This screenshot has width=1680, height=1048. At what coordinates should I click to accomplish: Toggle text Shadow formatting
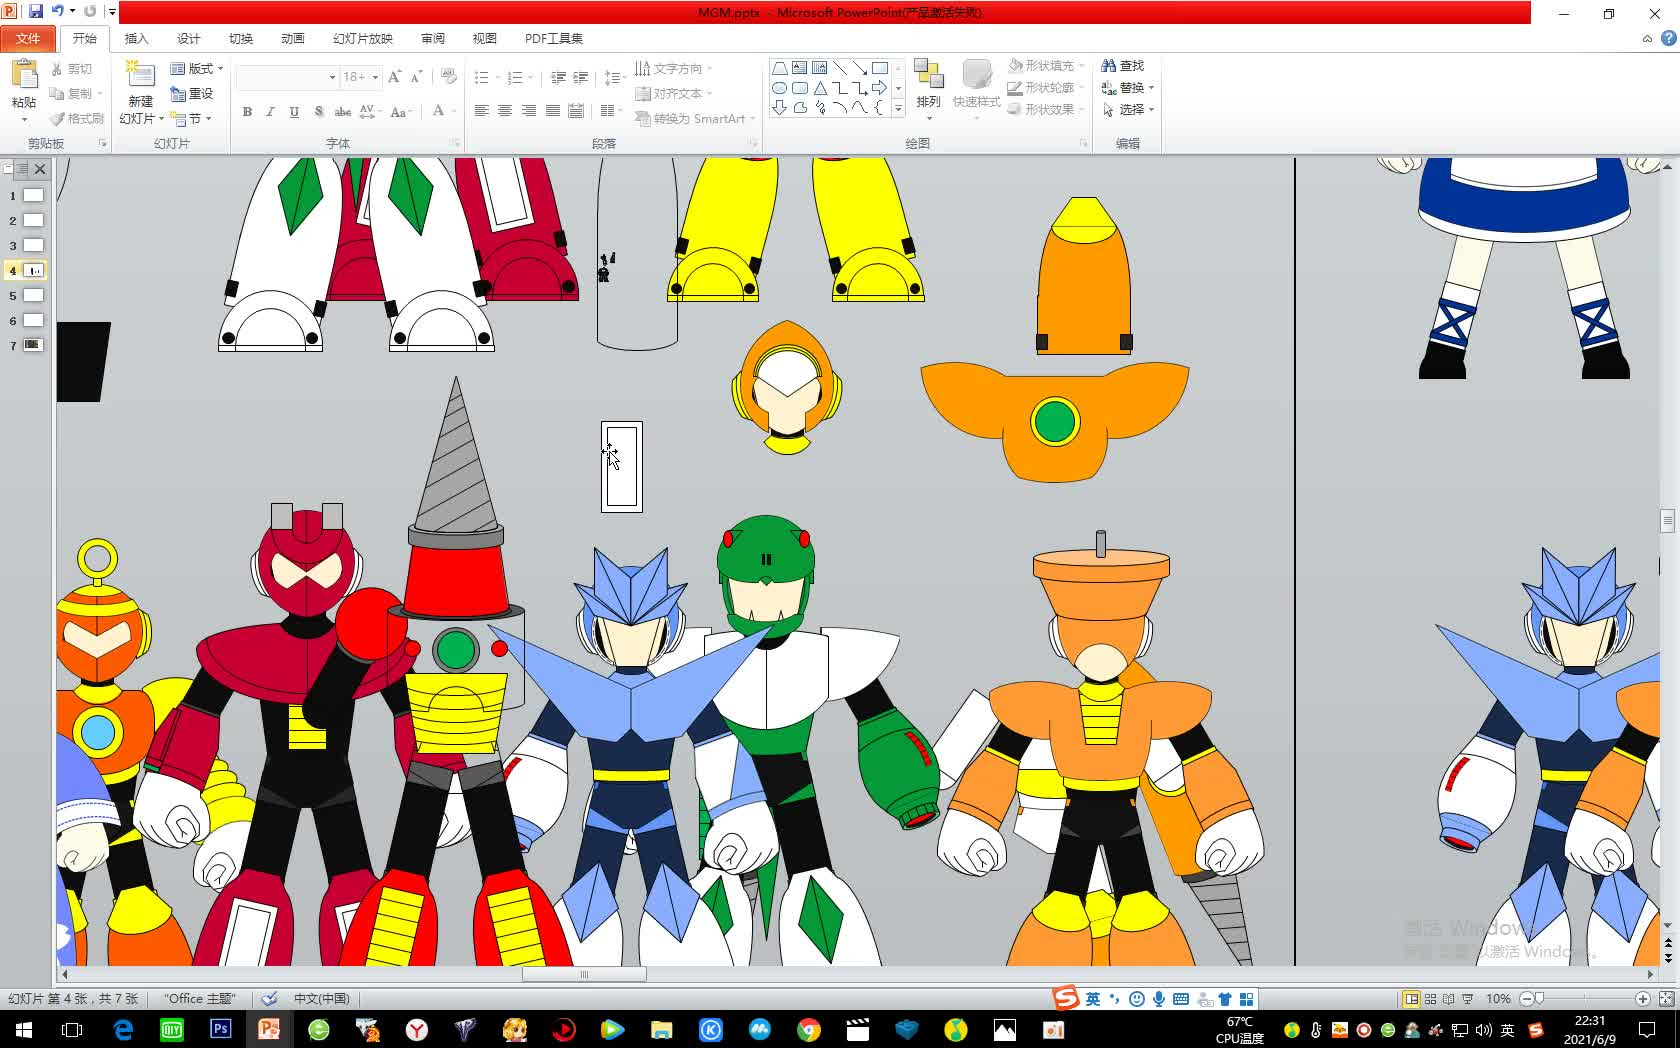click(318, 112)
